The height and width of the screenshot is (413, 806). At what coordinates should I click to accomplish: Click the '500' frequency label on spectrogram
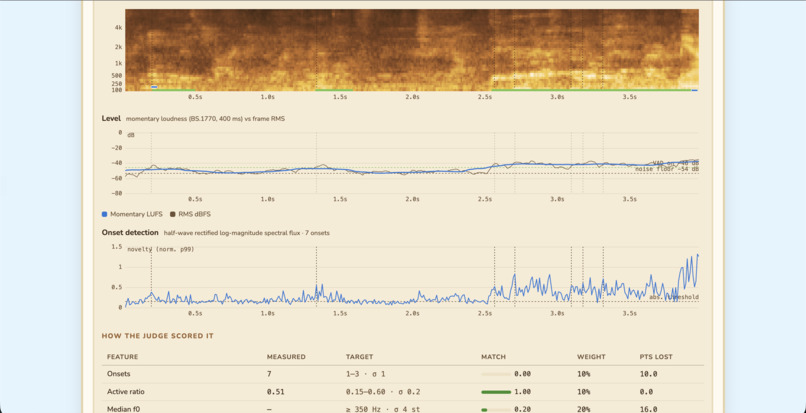[x=117, y=76]
